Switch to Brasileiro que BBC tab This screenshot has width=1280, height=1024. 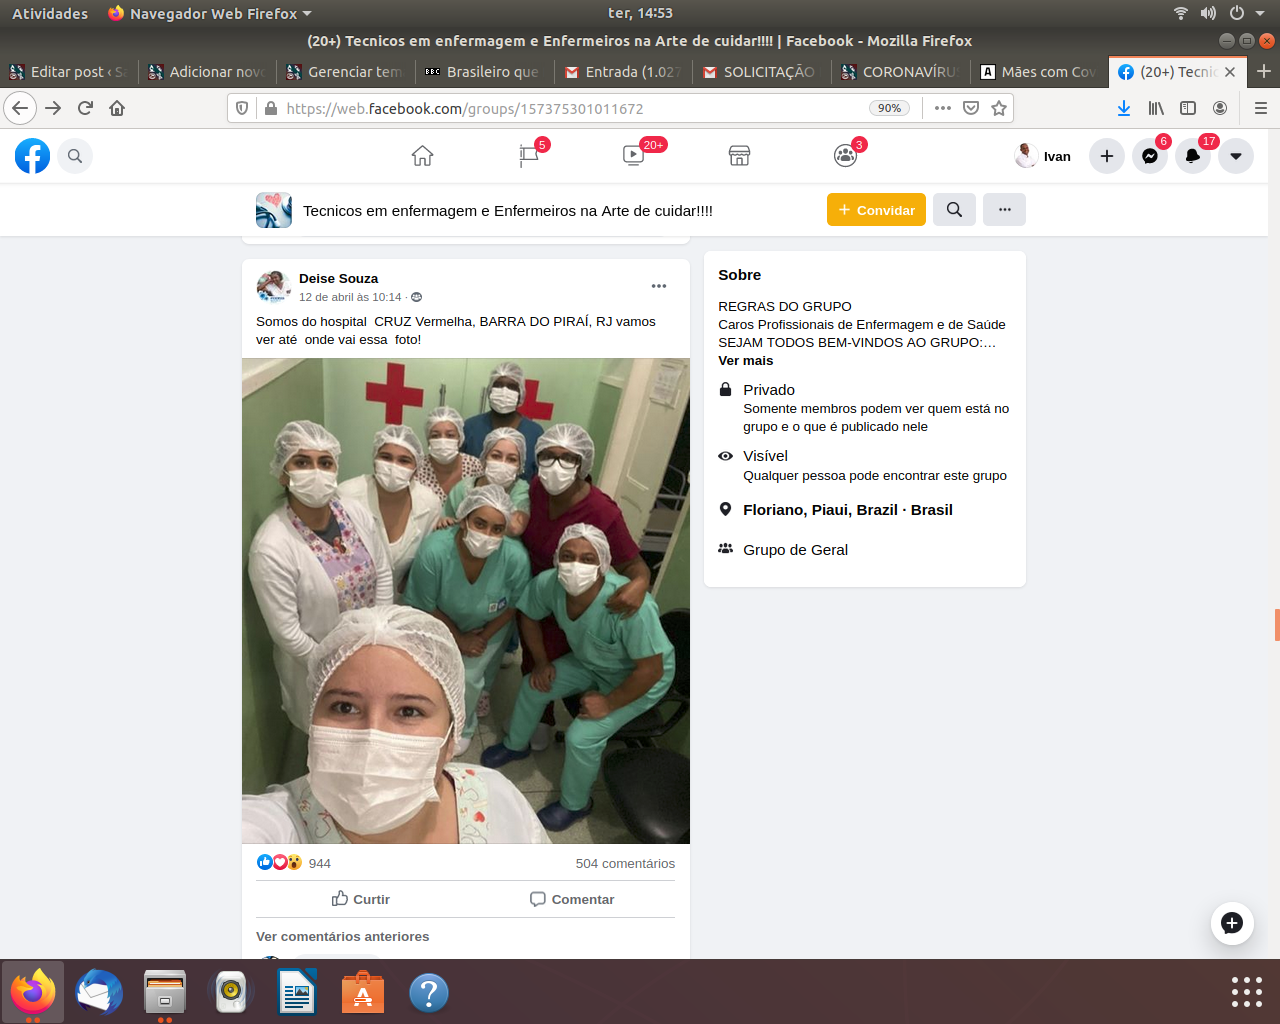click(x=484, y=72)
